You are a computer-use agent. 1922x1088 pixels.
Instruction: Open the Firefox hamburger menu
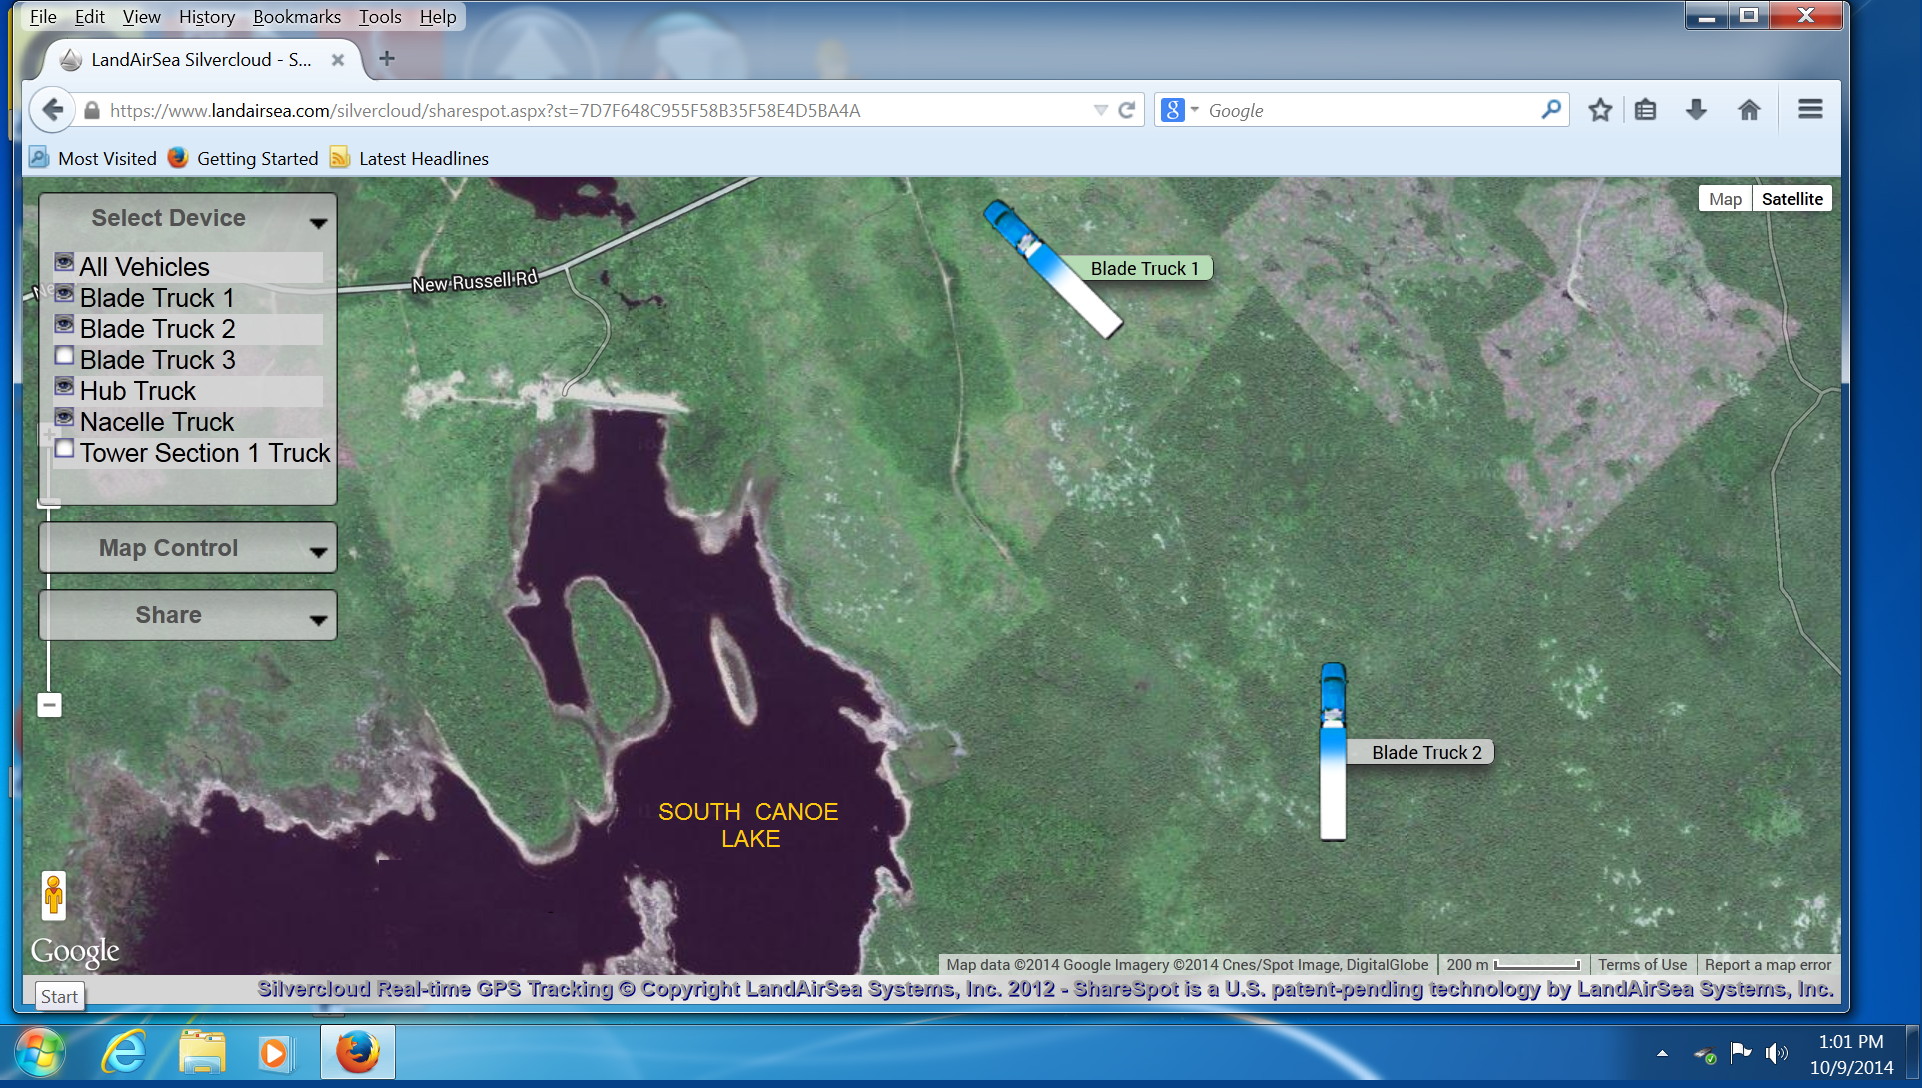(1810, 109)
